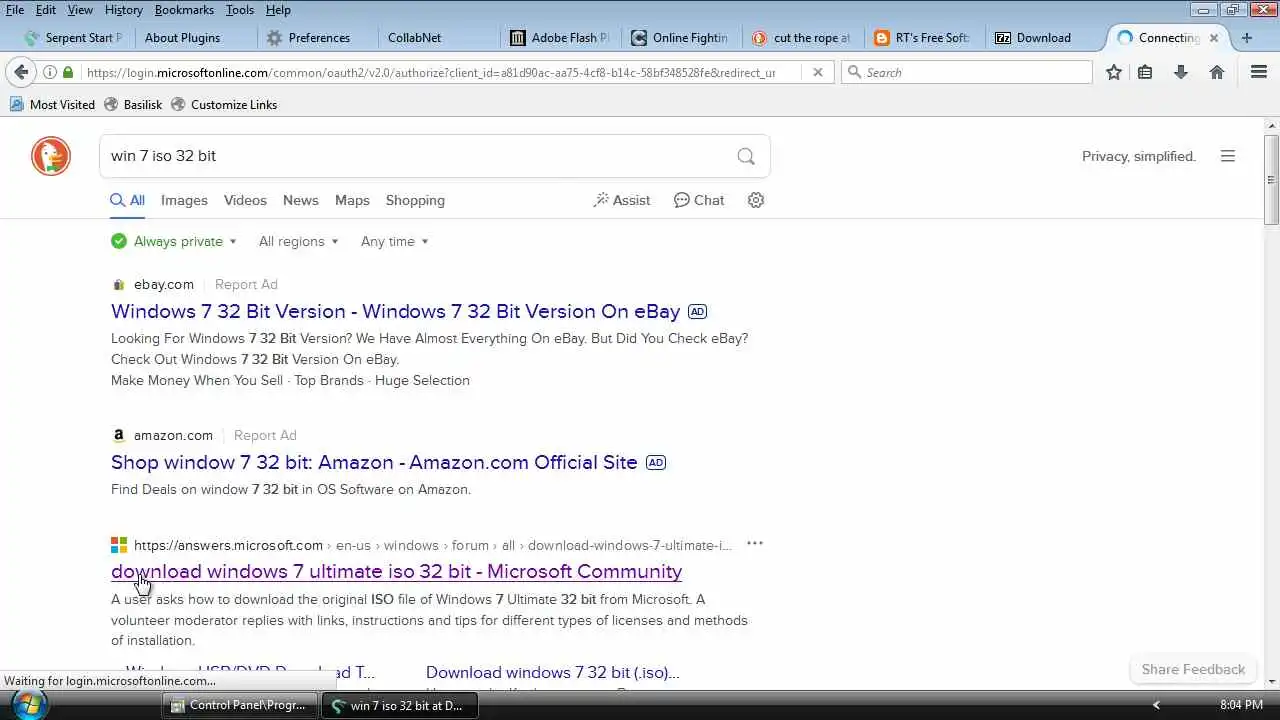Stop loading with the X in the address bar
1280x720 pixels.
coord(817,72)
